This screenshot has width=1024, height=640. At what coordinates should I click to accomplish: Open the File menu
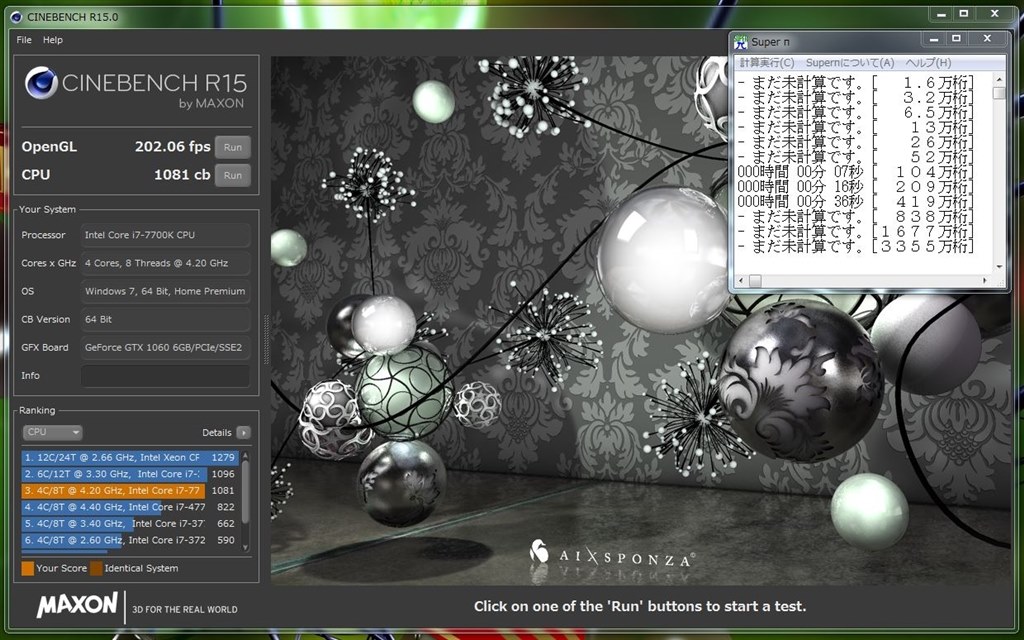click(23, 40)
